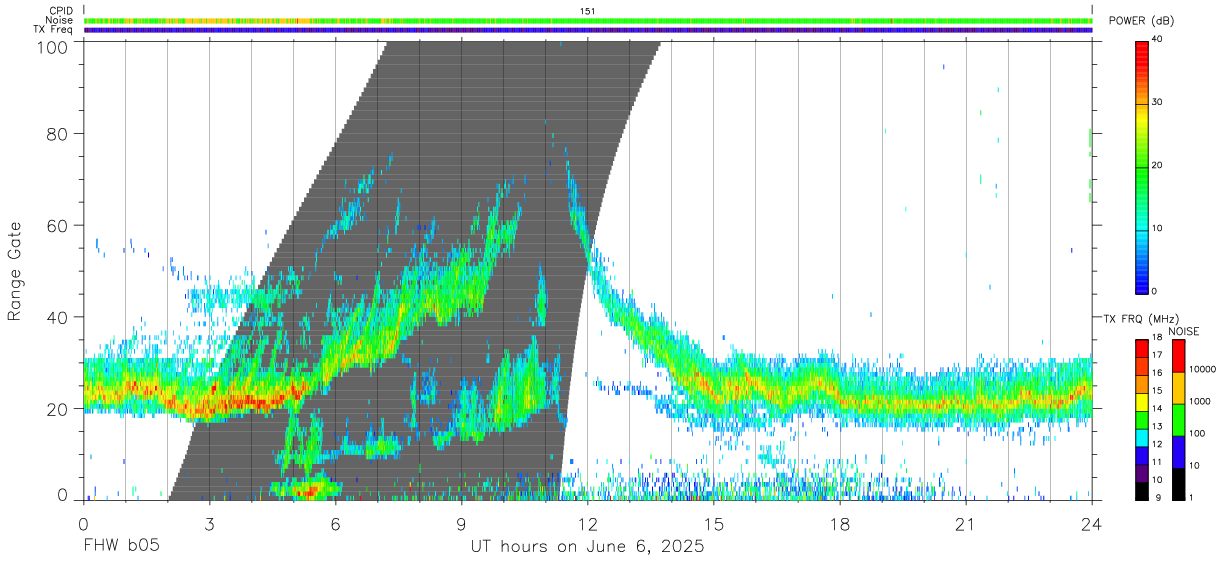
Task: Click the 3 tick label on time axis
Action: tap(209, 525)
